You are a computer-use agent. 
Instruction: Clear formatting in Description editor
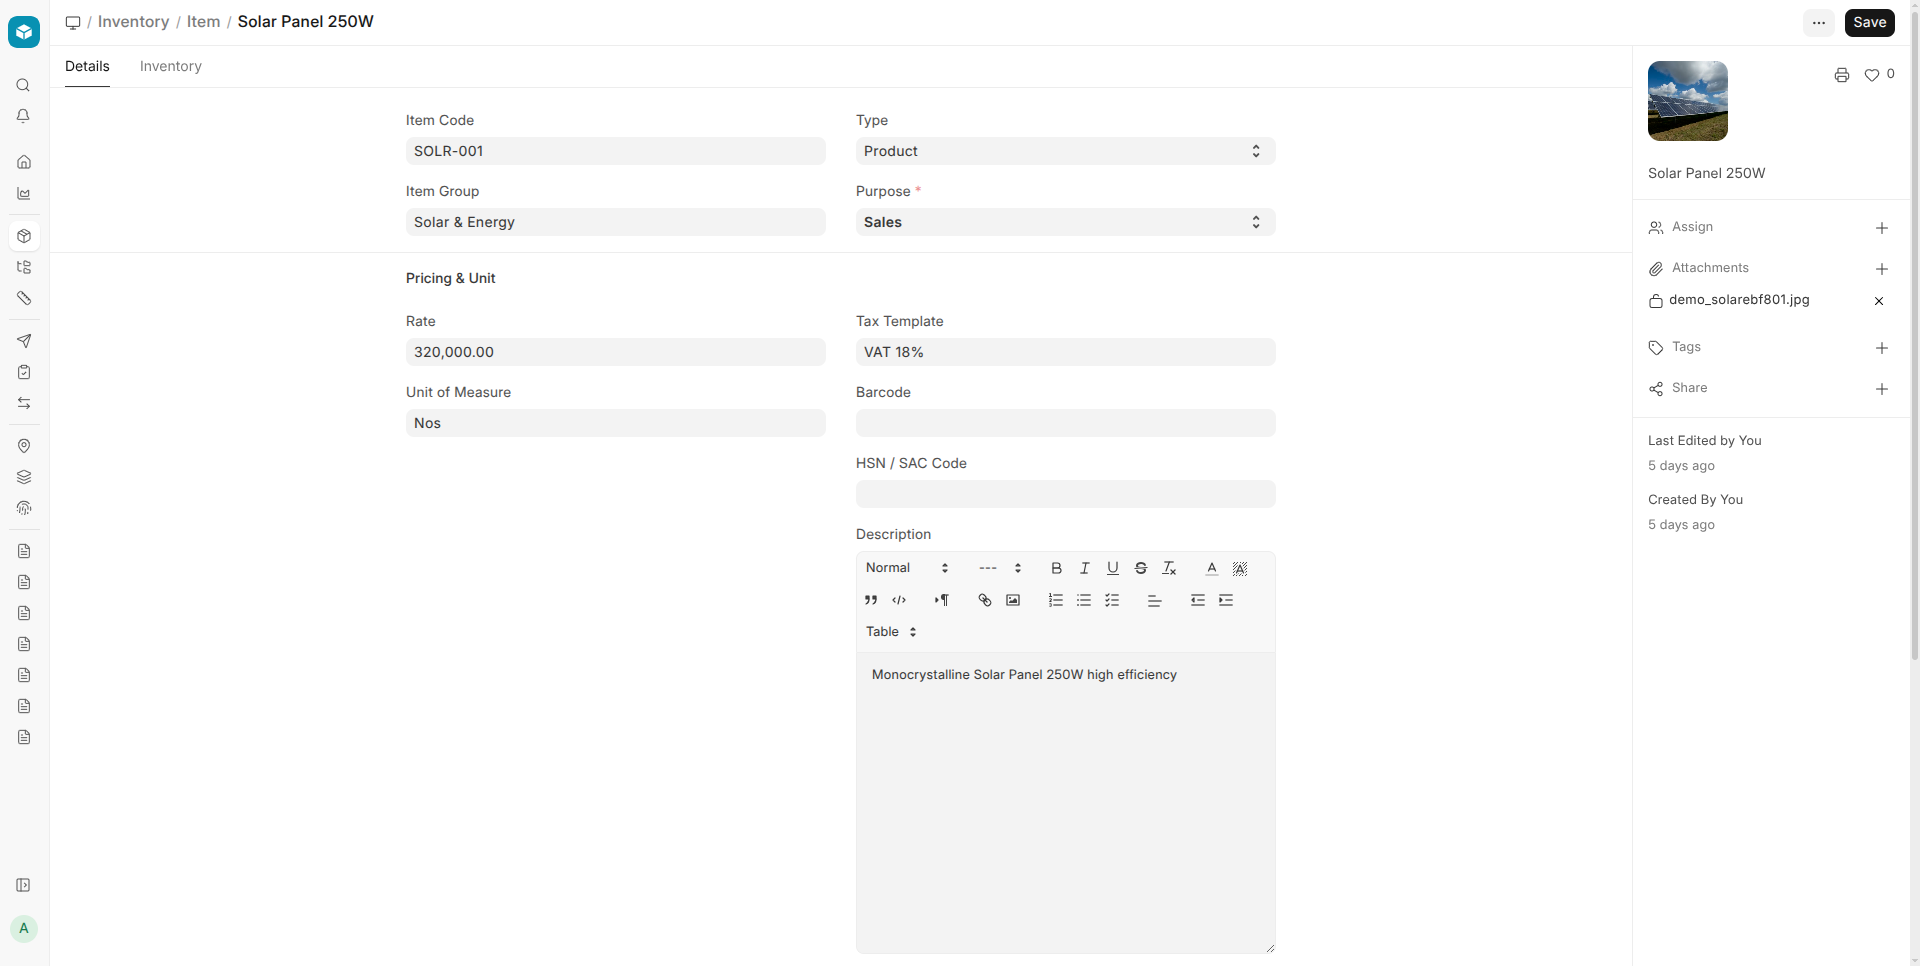coord(1169,568)
